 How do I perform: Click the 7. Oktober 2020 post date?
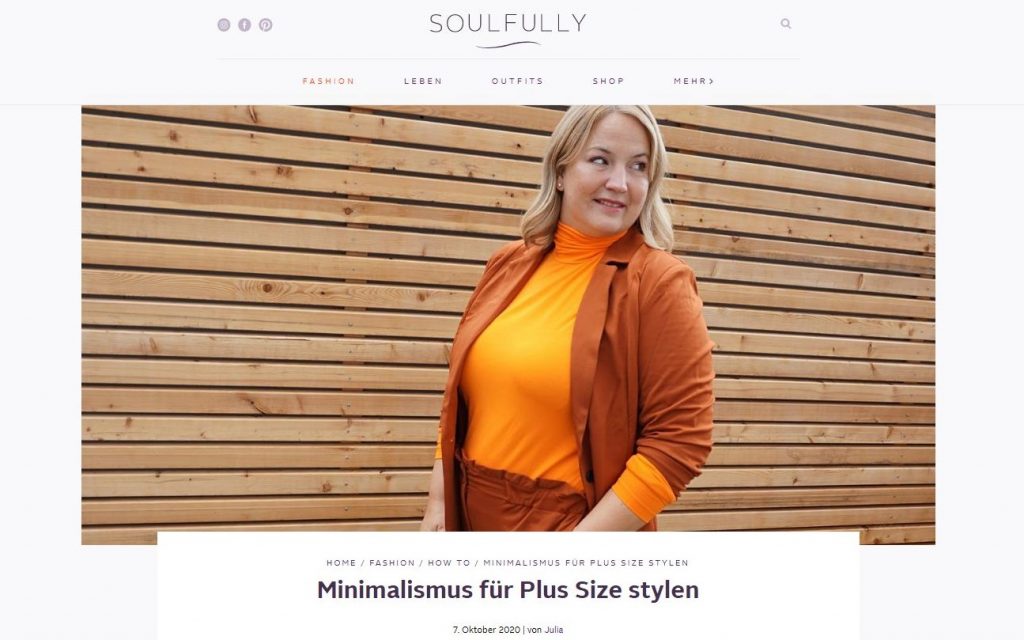point(486,630)
